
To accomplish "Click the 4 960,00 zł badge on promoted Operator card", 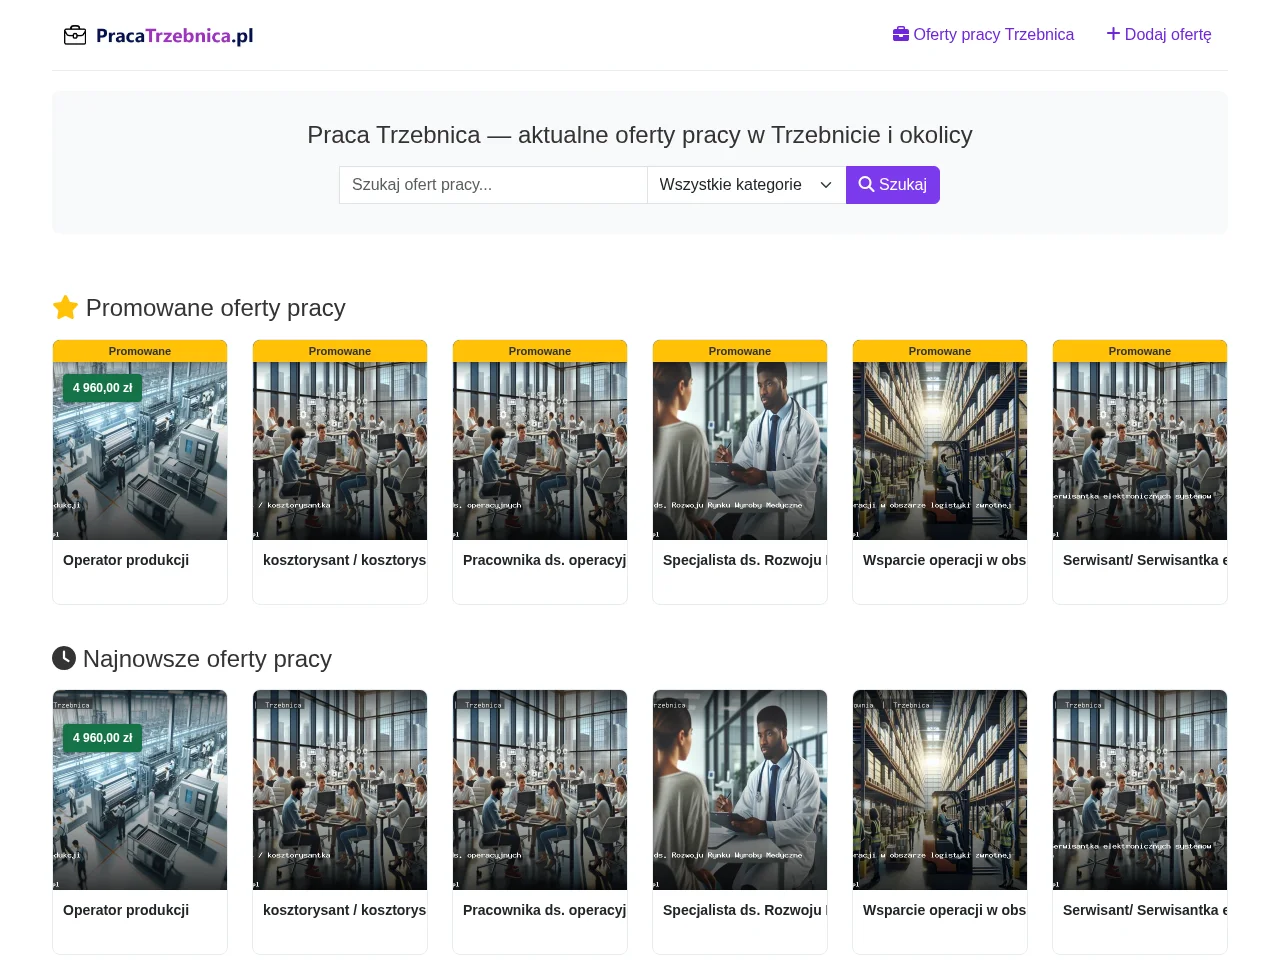I will pos(103,388).
